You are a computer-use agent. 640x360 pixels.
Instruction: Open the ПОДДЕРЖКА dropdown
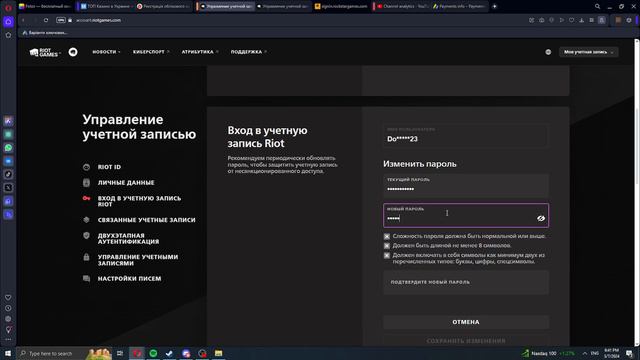249,52
